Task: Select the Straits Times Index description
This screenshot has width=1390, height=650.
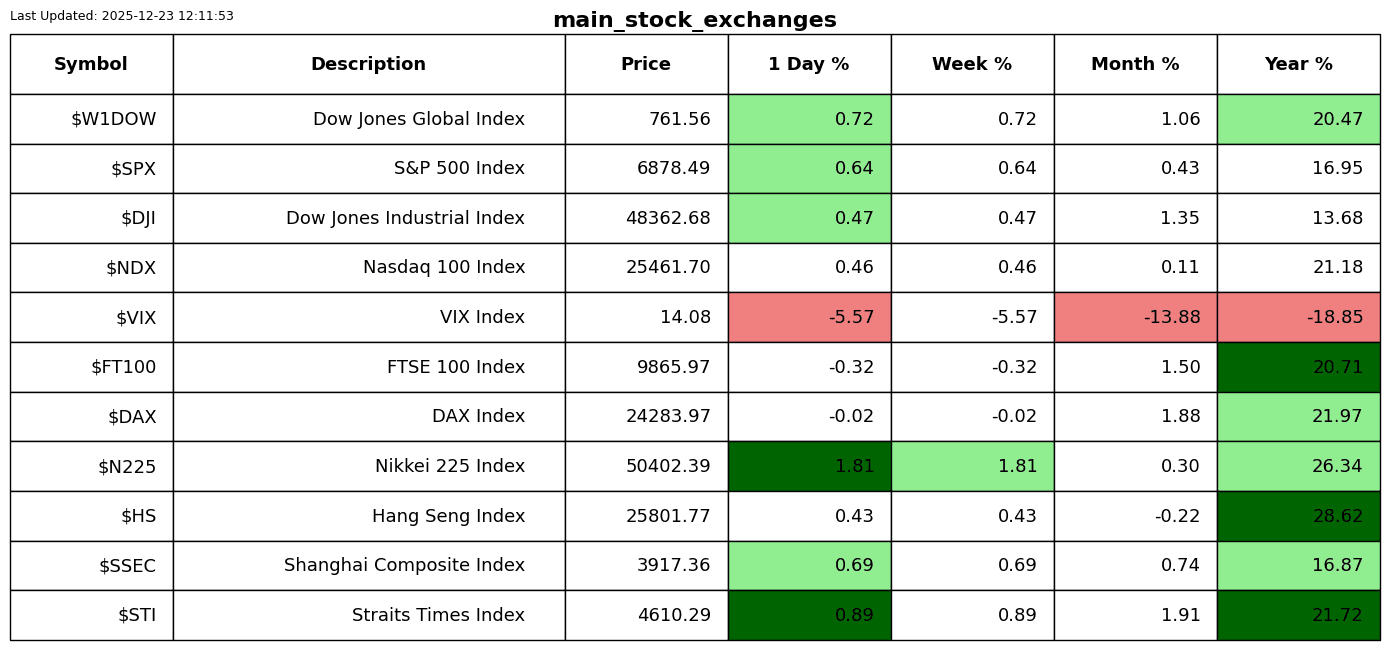Action: (x=438, y=616)
